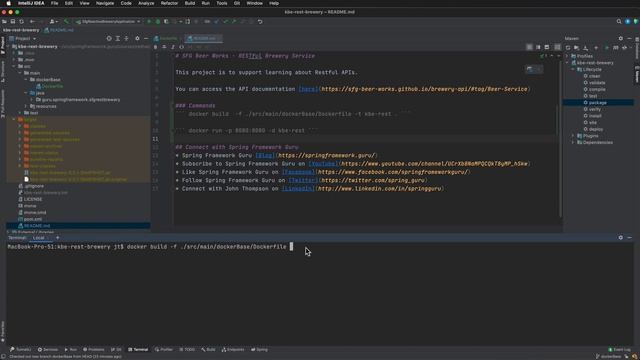Select the Local terminal tab

coord(39,238)
